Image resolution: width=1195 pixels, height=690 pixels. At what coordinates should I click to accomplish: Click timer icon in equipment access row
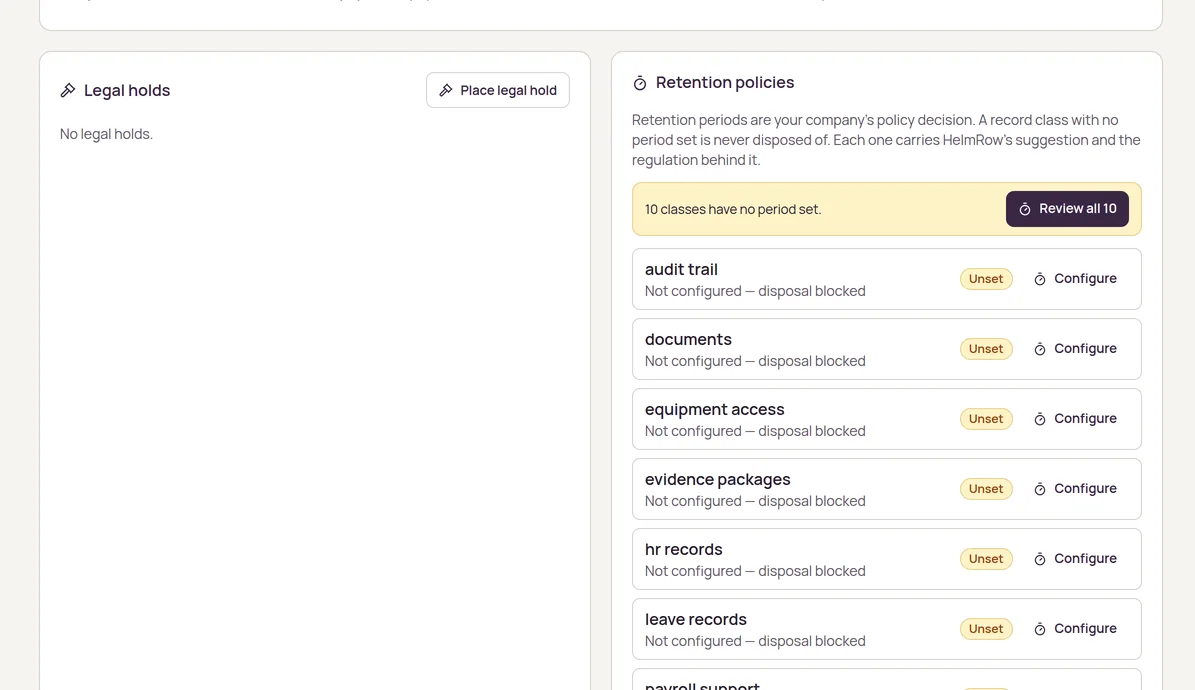coord(1040,419)
